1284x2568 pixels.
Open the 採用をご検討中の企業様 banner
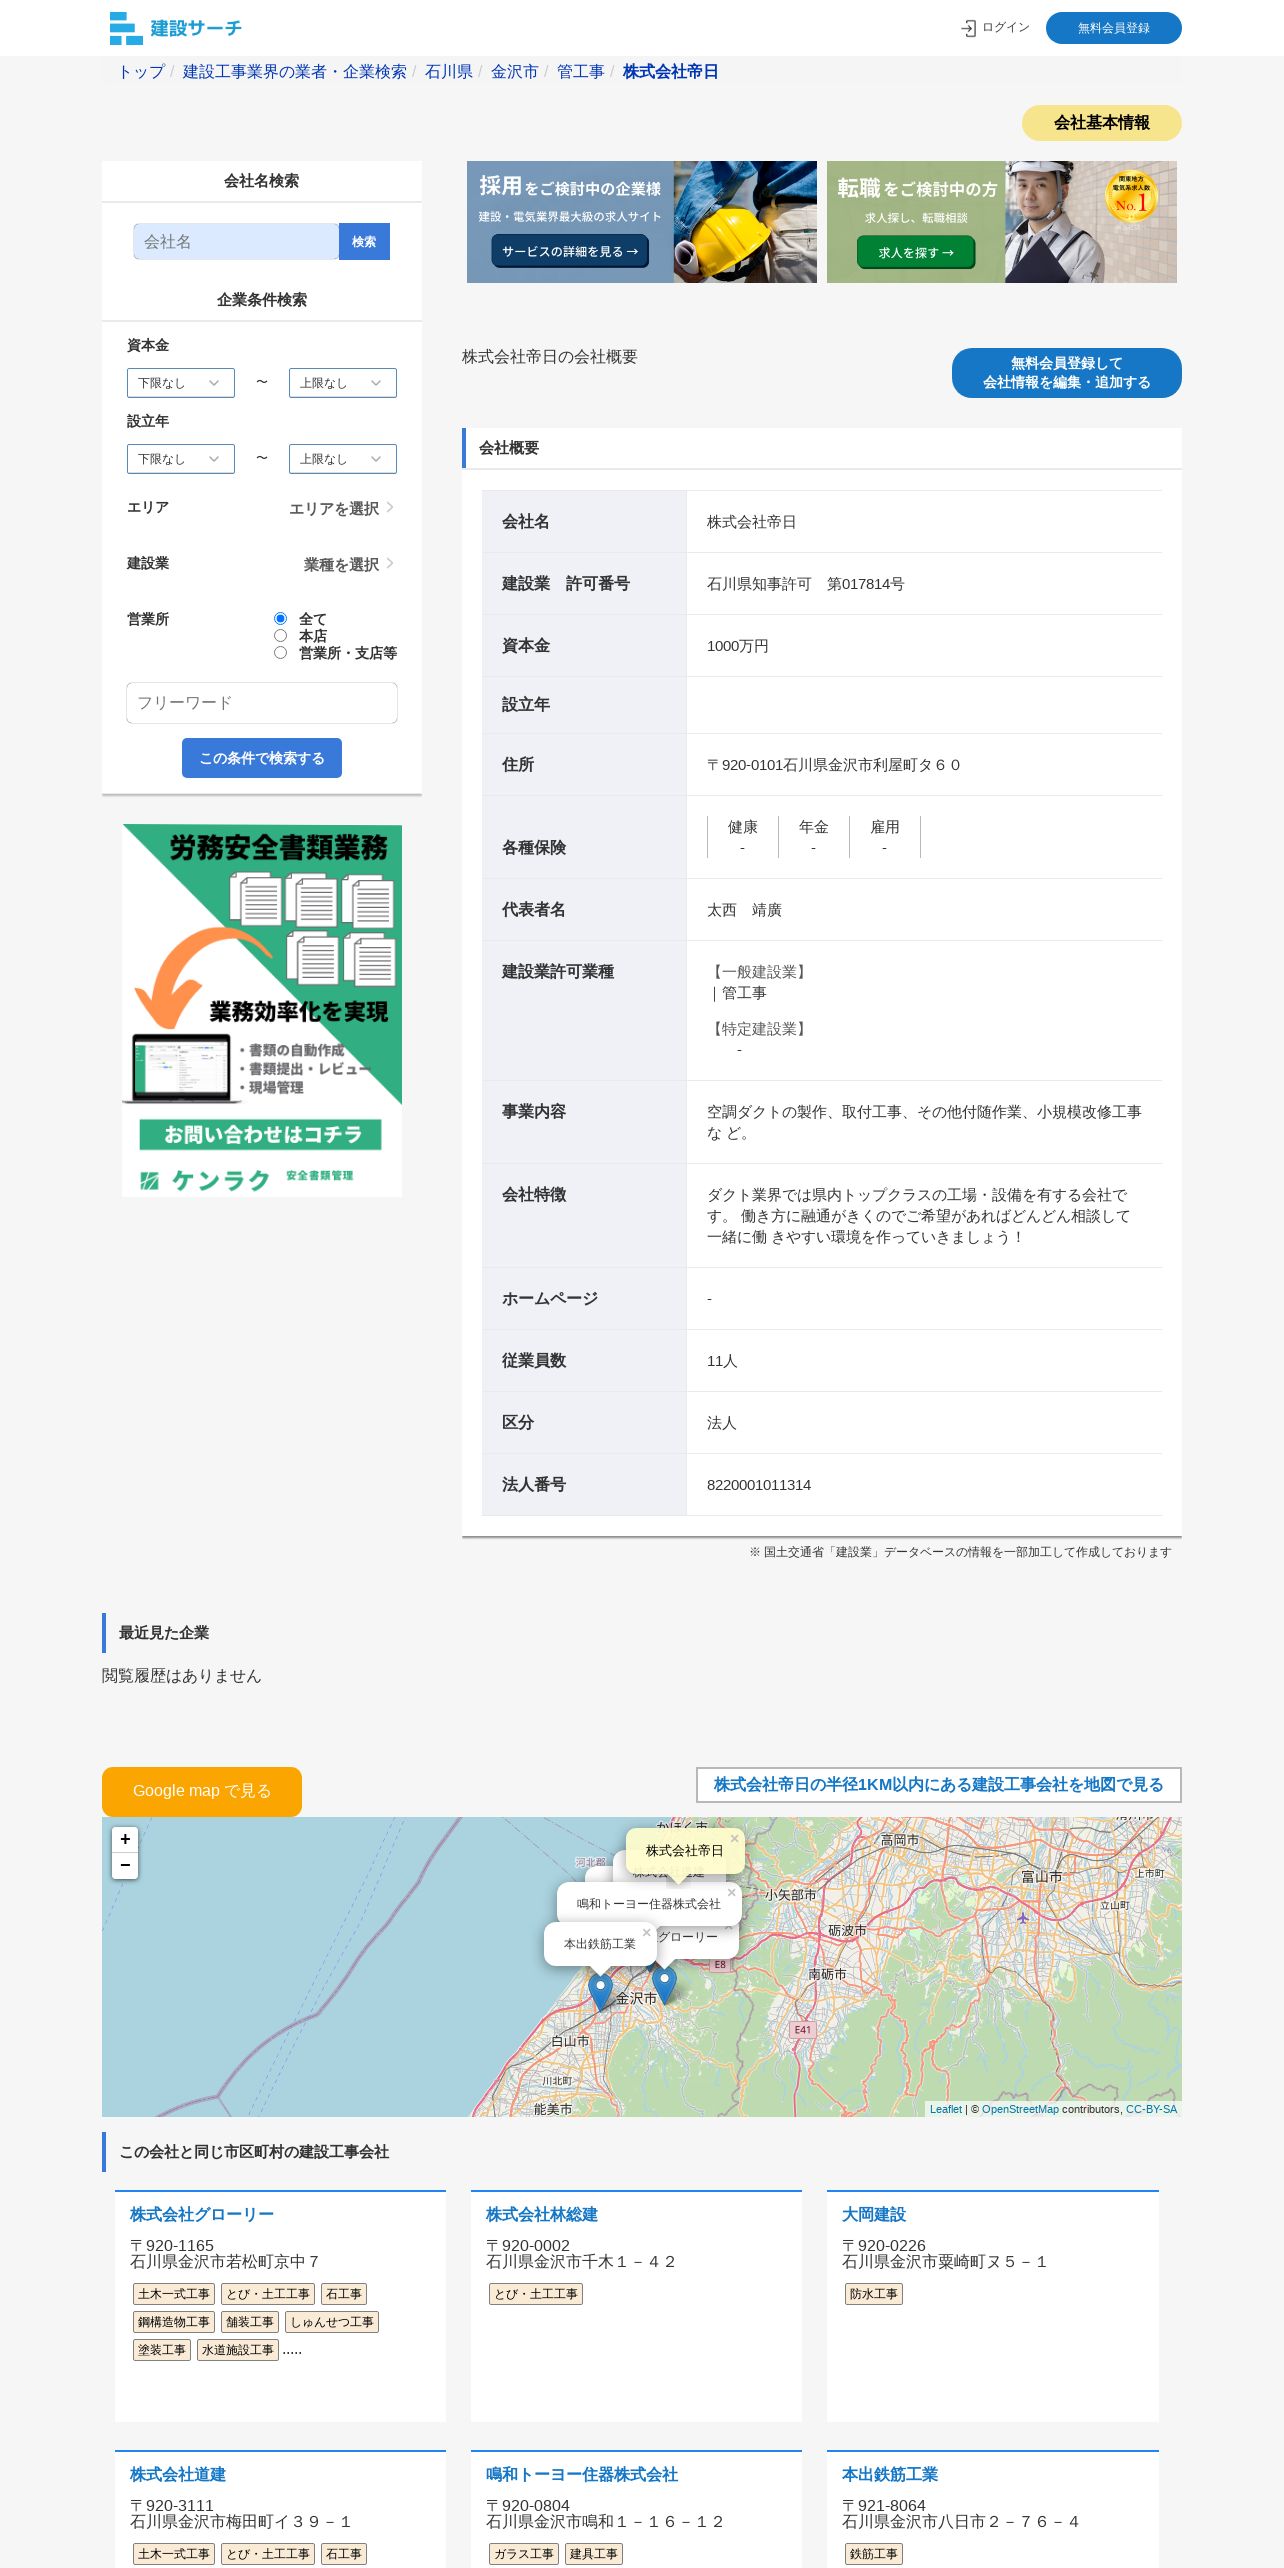pyautogui.click(x=642, y=222)
